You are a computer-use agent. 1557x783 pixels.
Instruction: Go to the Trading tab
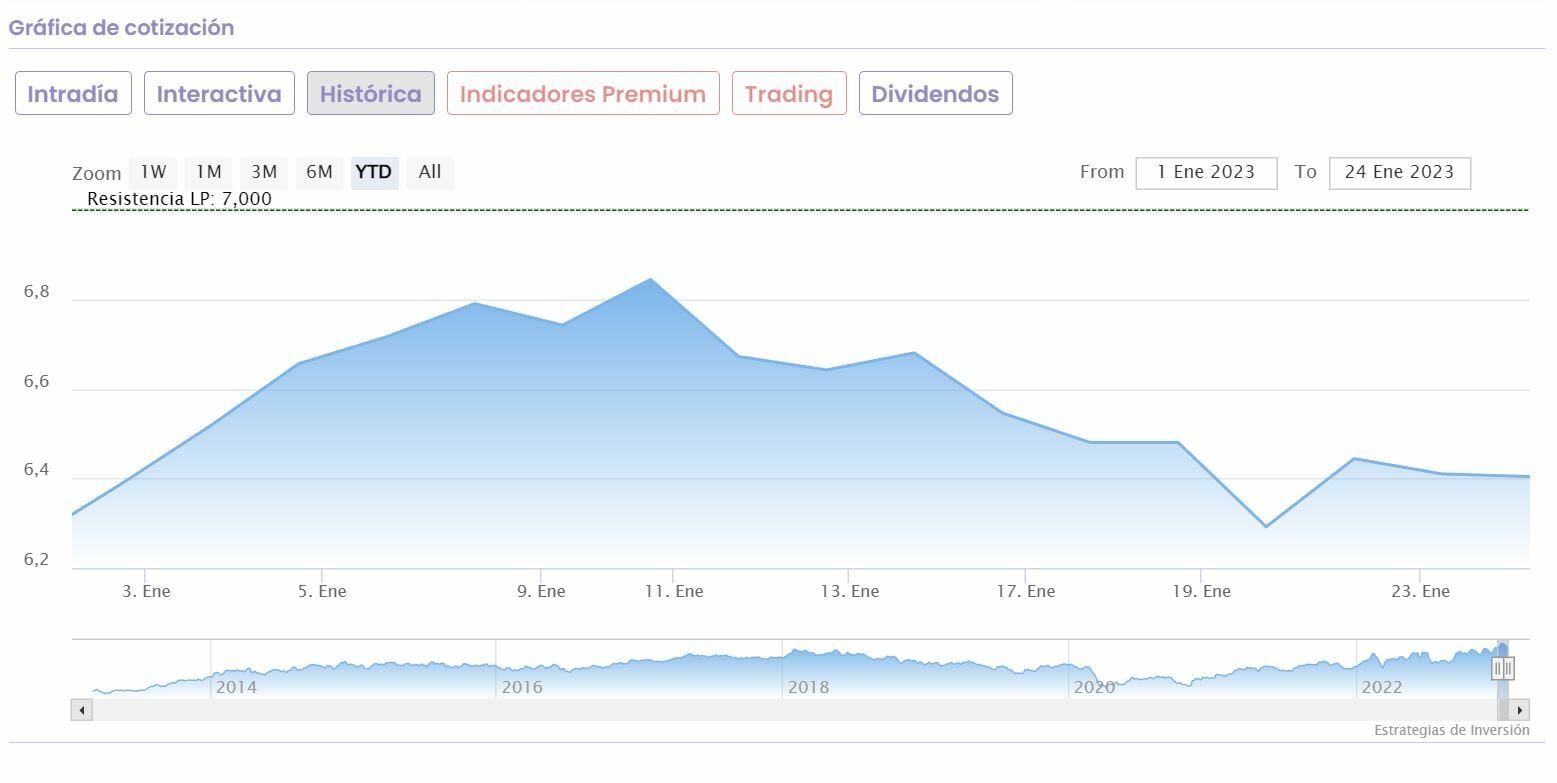click(x=789, y=94)
